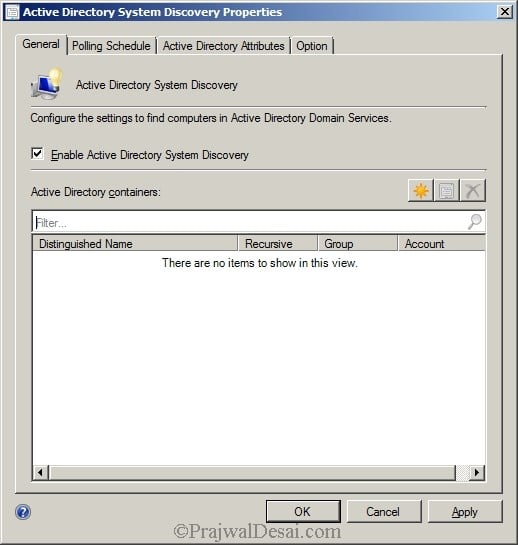Click the title bar window icon

coord(12,12)
